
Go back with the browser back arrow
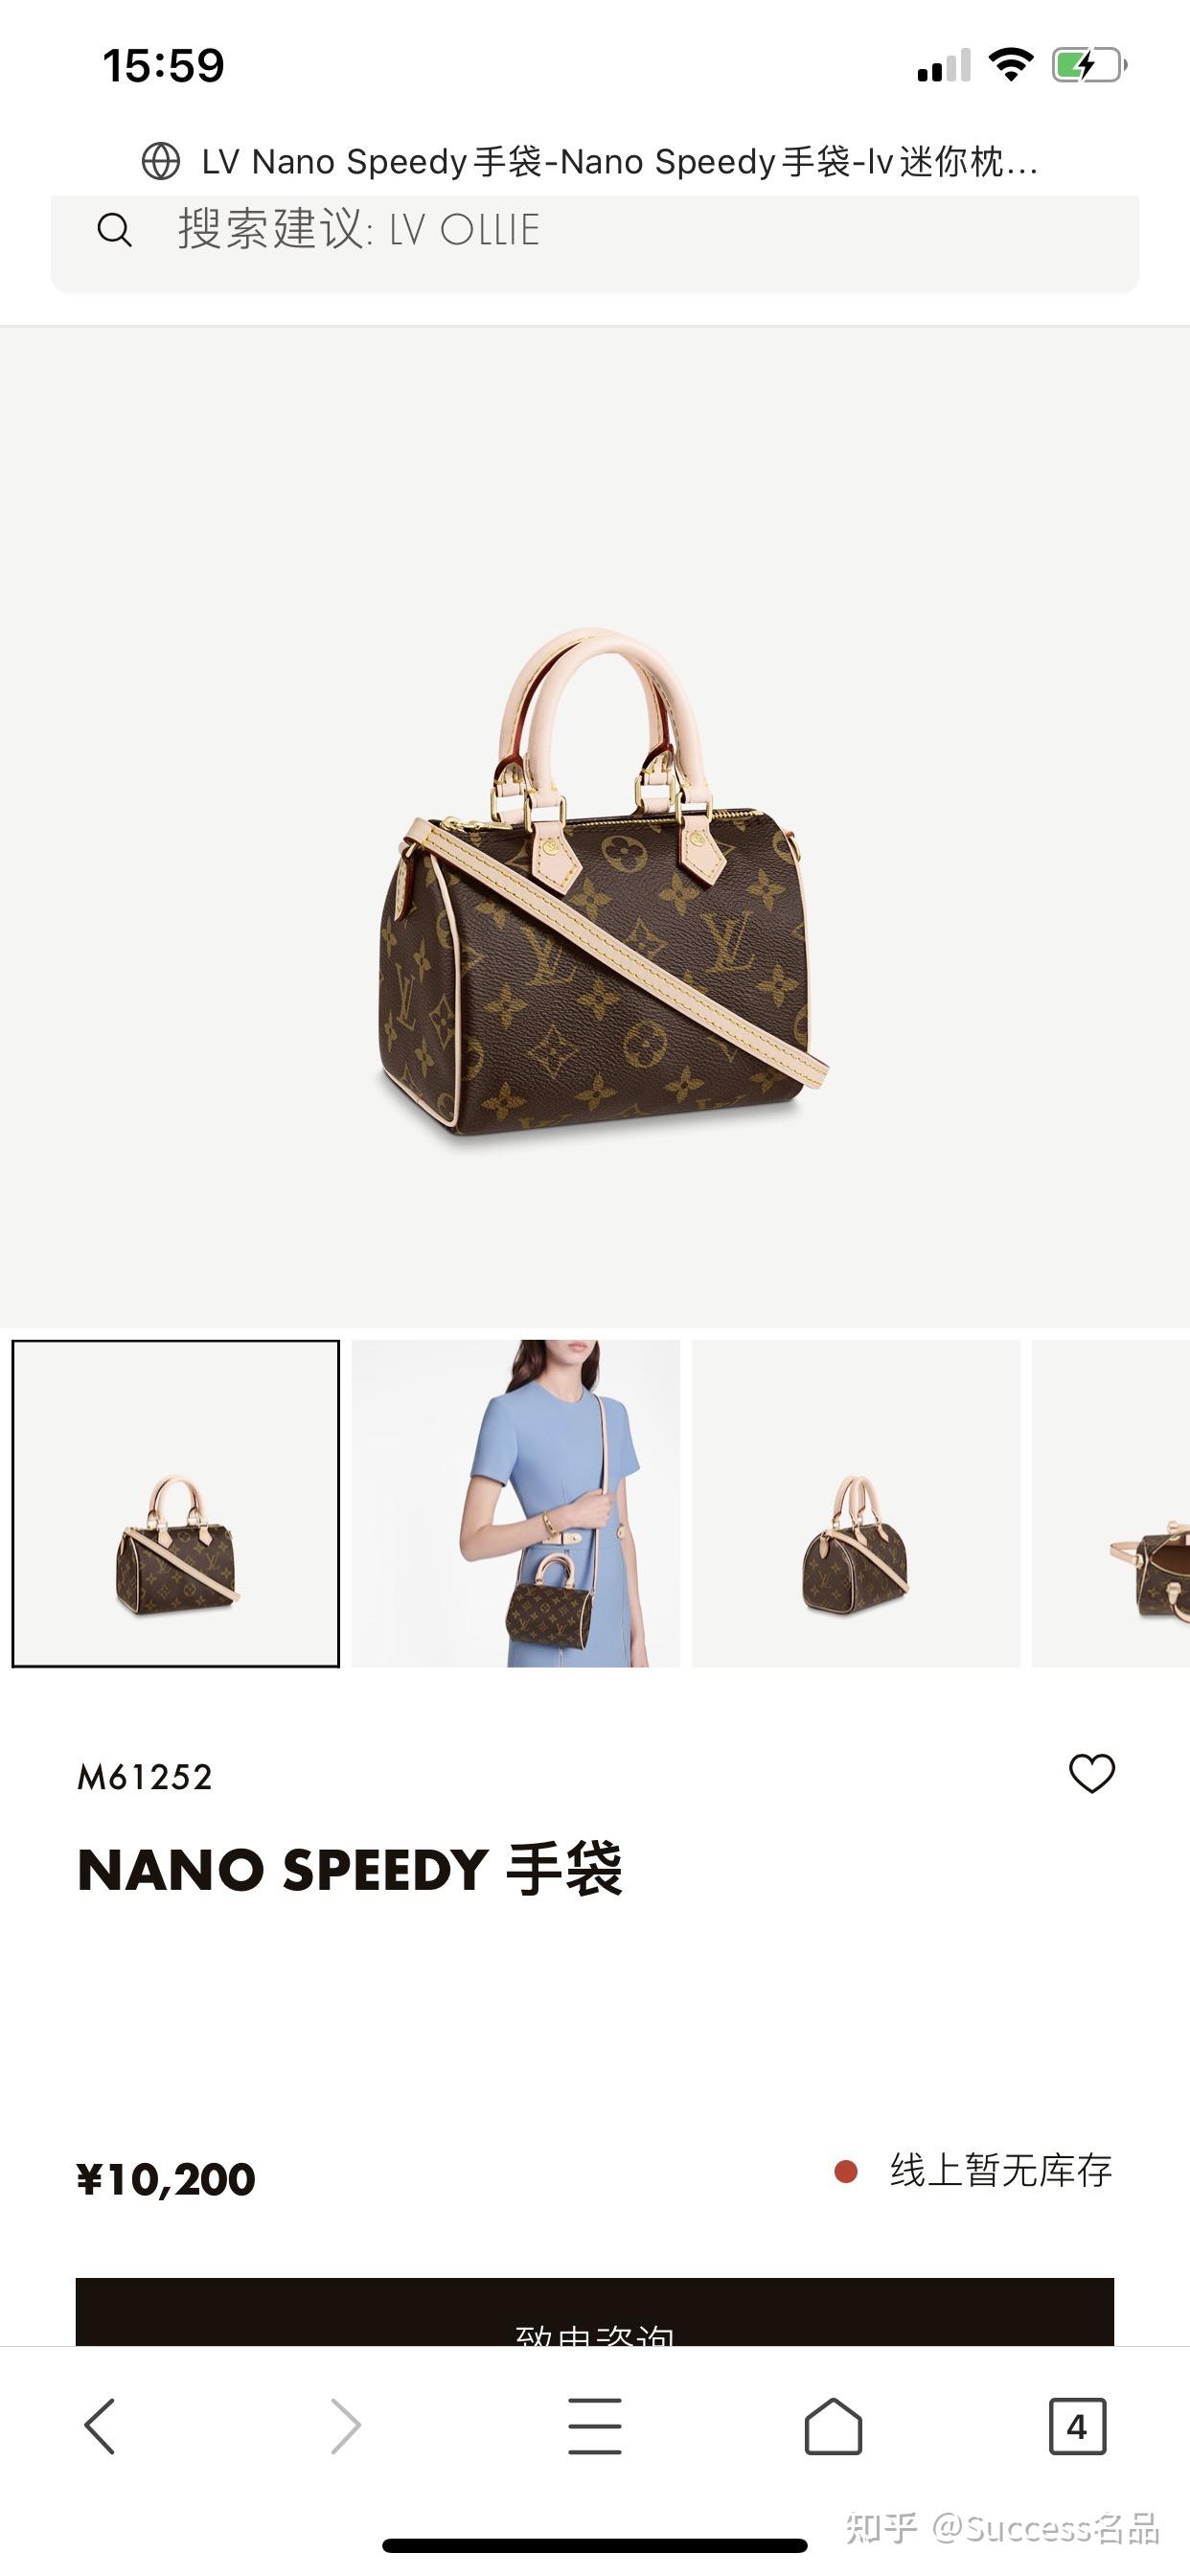coord(100,2426)
